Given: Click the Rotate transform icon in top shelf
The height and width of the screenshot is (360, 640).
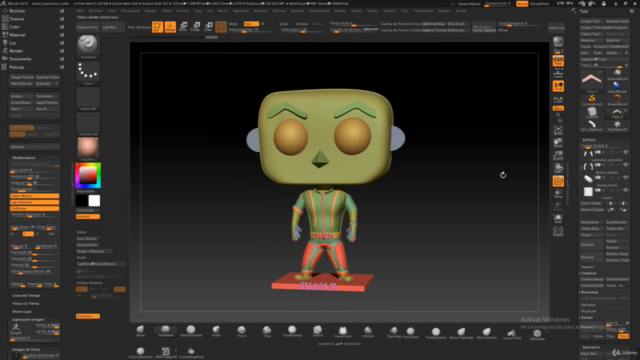Looking at the screenshot, I should (208, 27).
